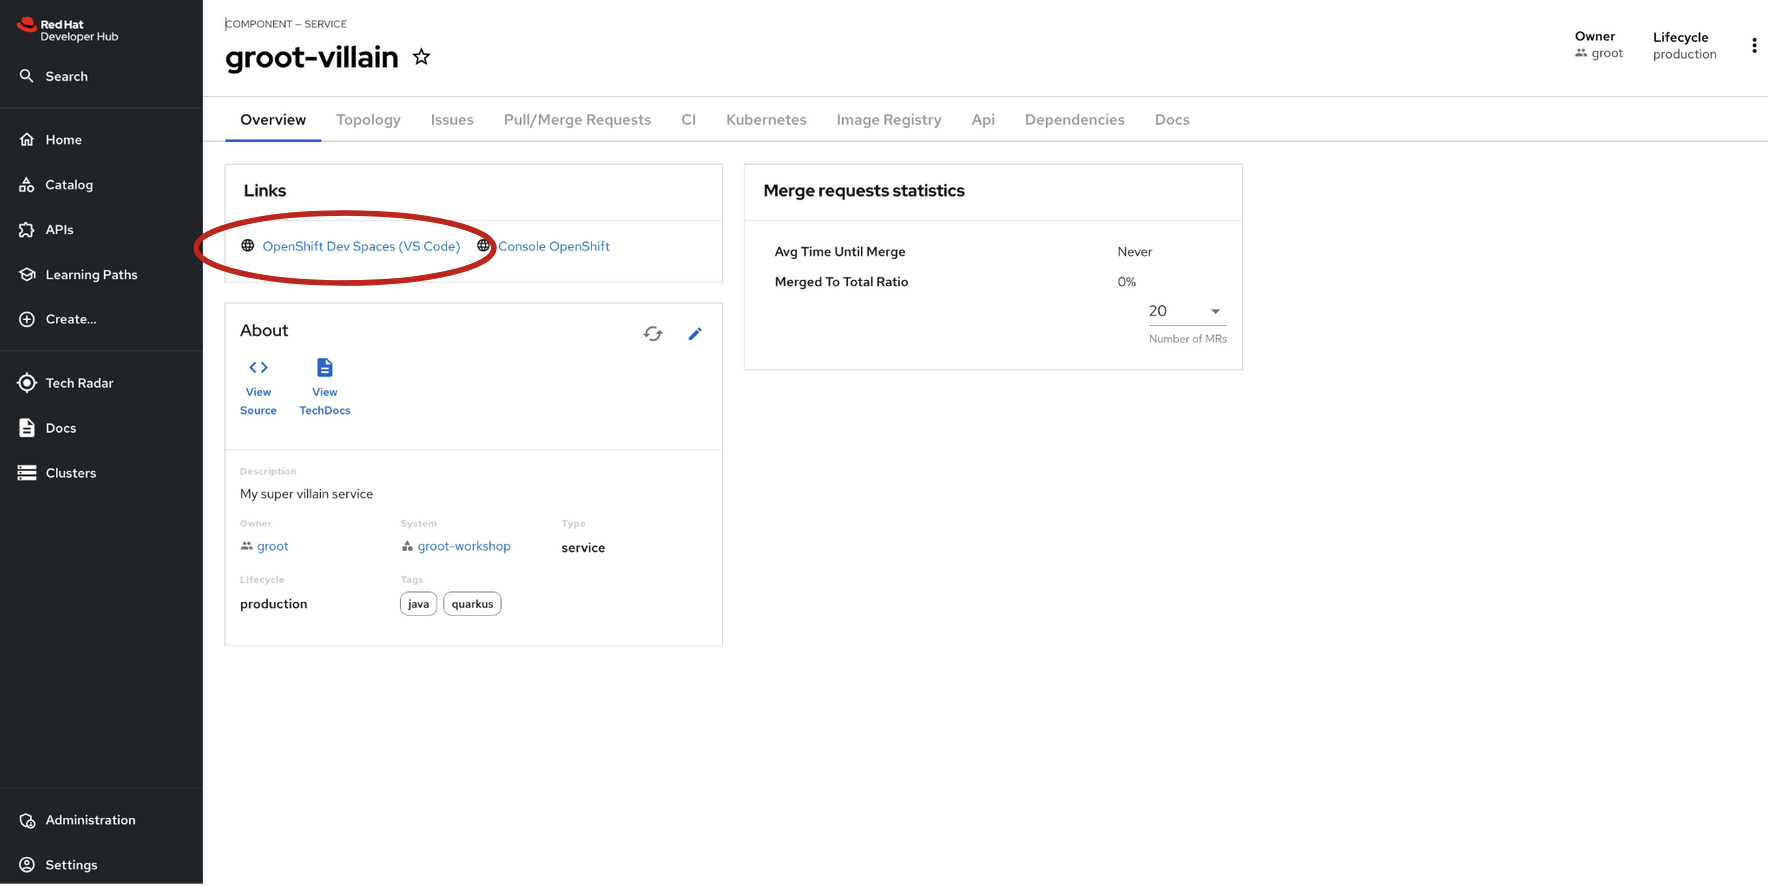Open Settings in the sidebar
Screen dimensions: 1768x886
coord(58,865)
